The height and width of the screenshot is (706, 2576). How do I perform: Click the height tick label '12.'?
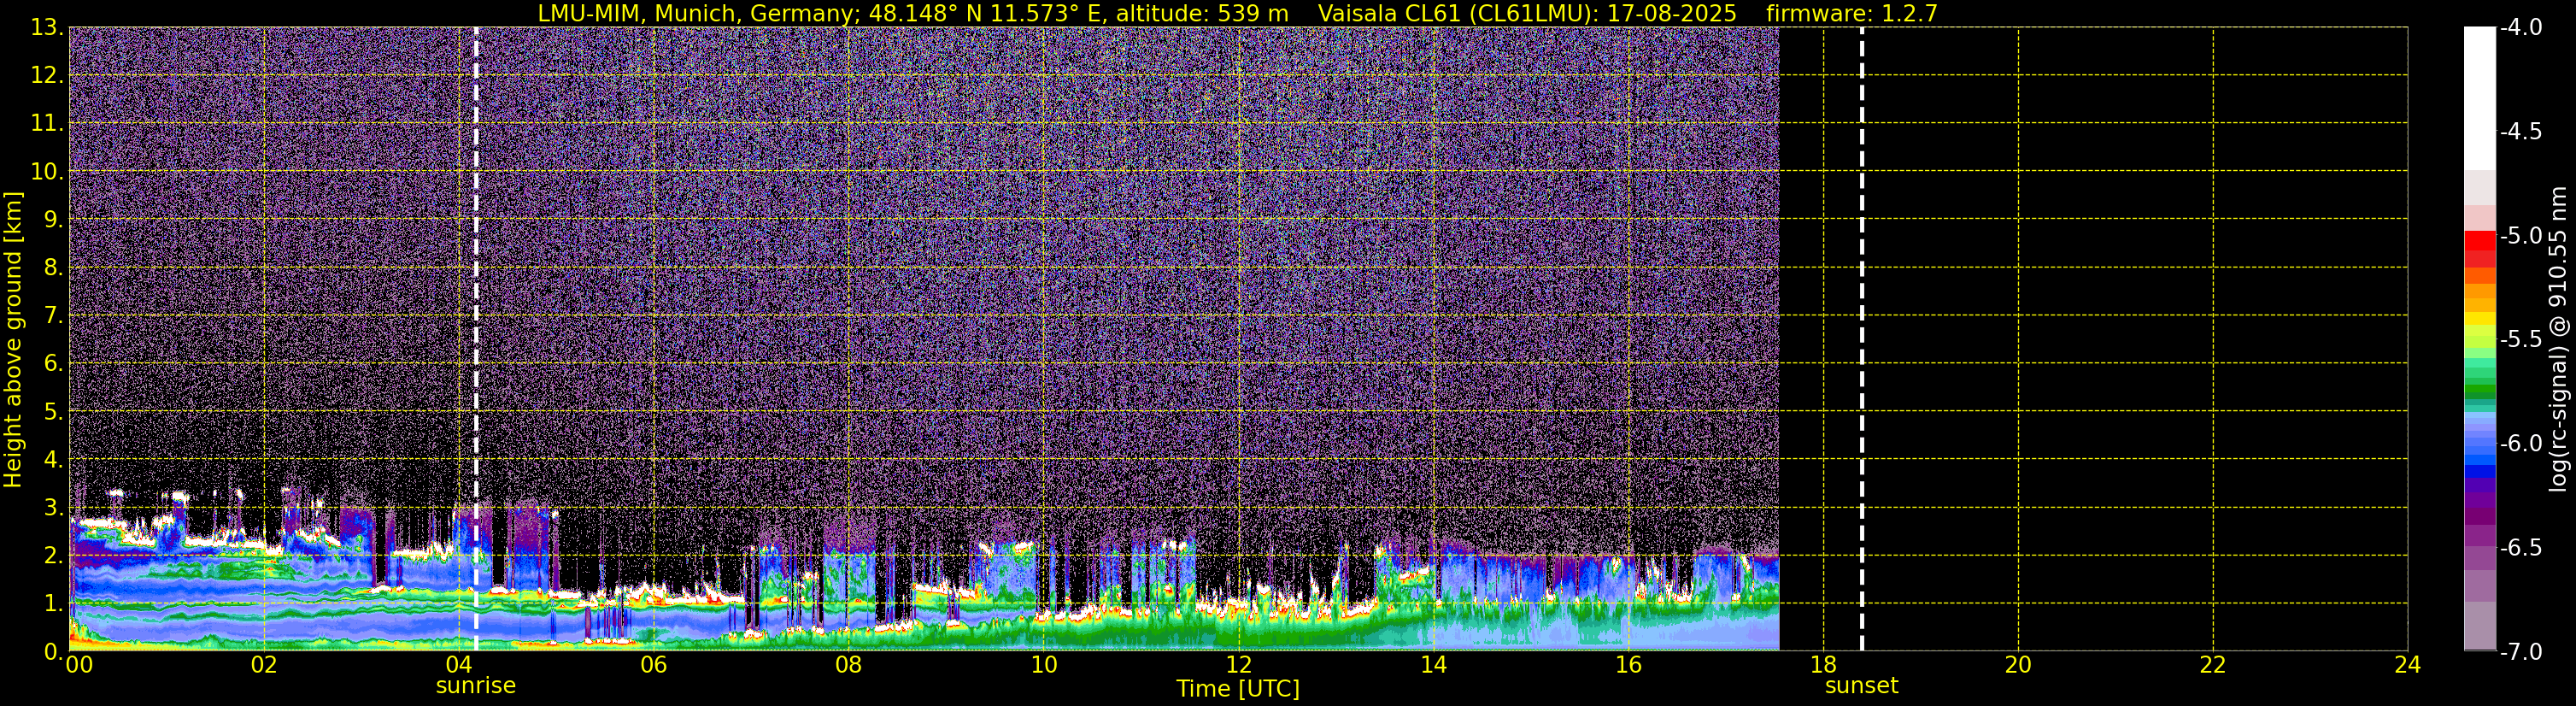pyautogui.click(x=47, y=76)
